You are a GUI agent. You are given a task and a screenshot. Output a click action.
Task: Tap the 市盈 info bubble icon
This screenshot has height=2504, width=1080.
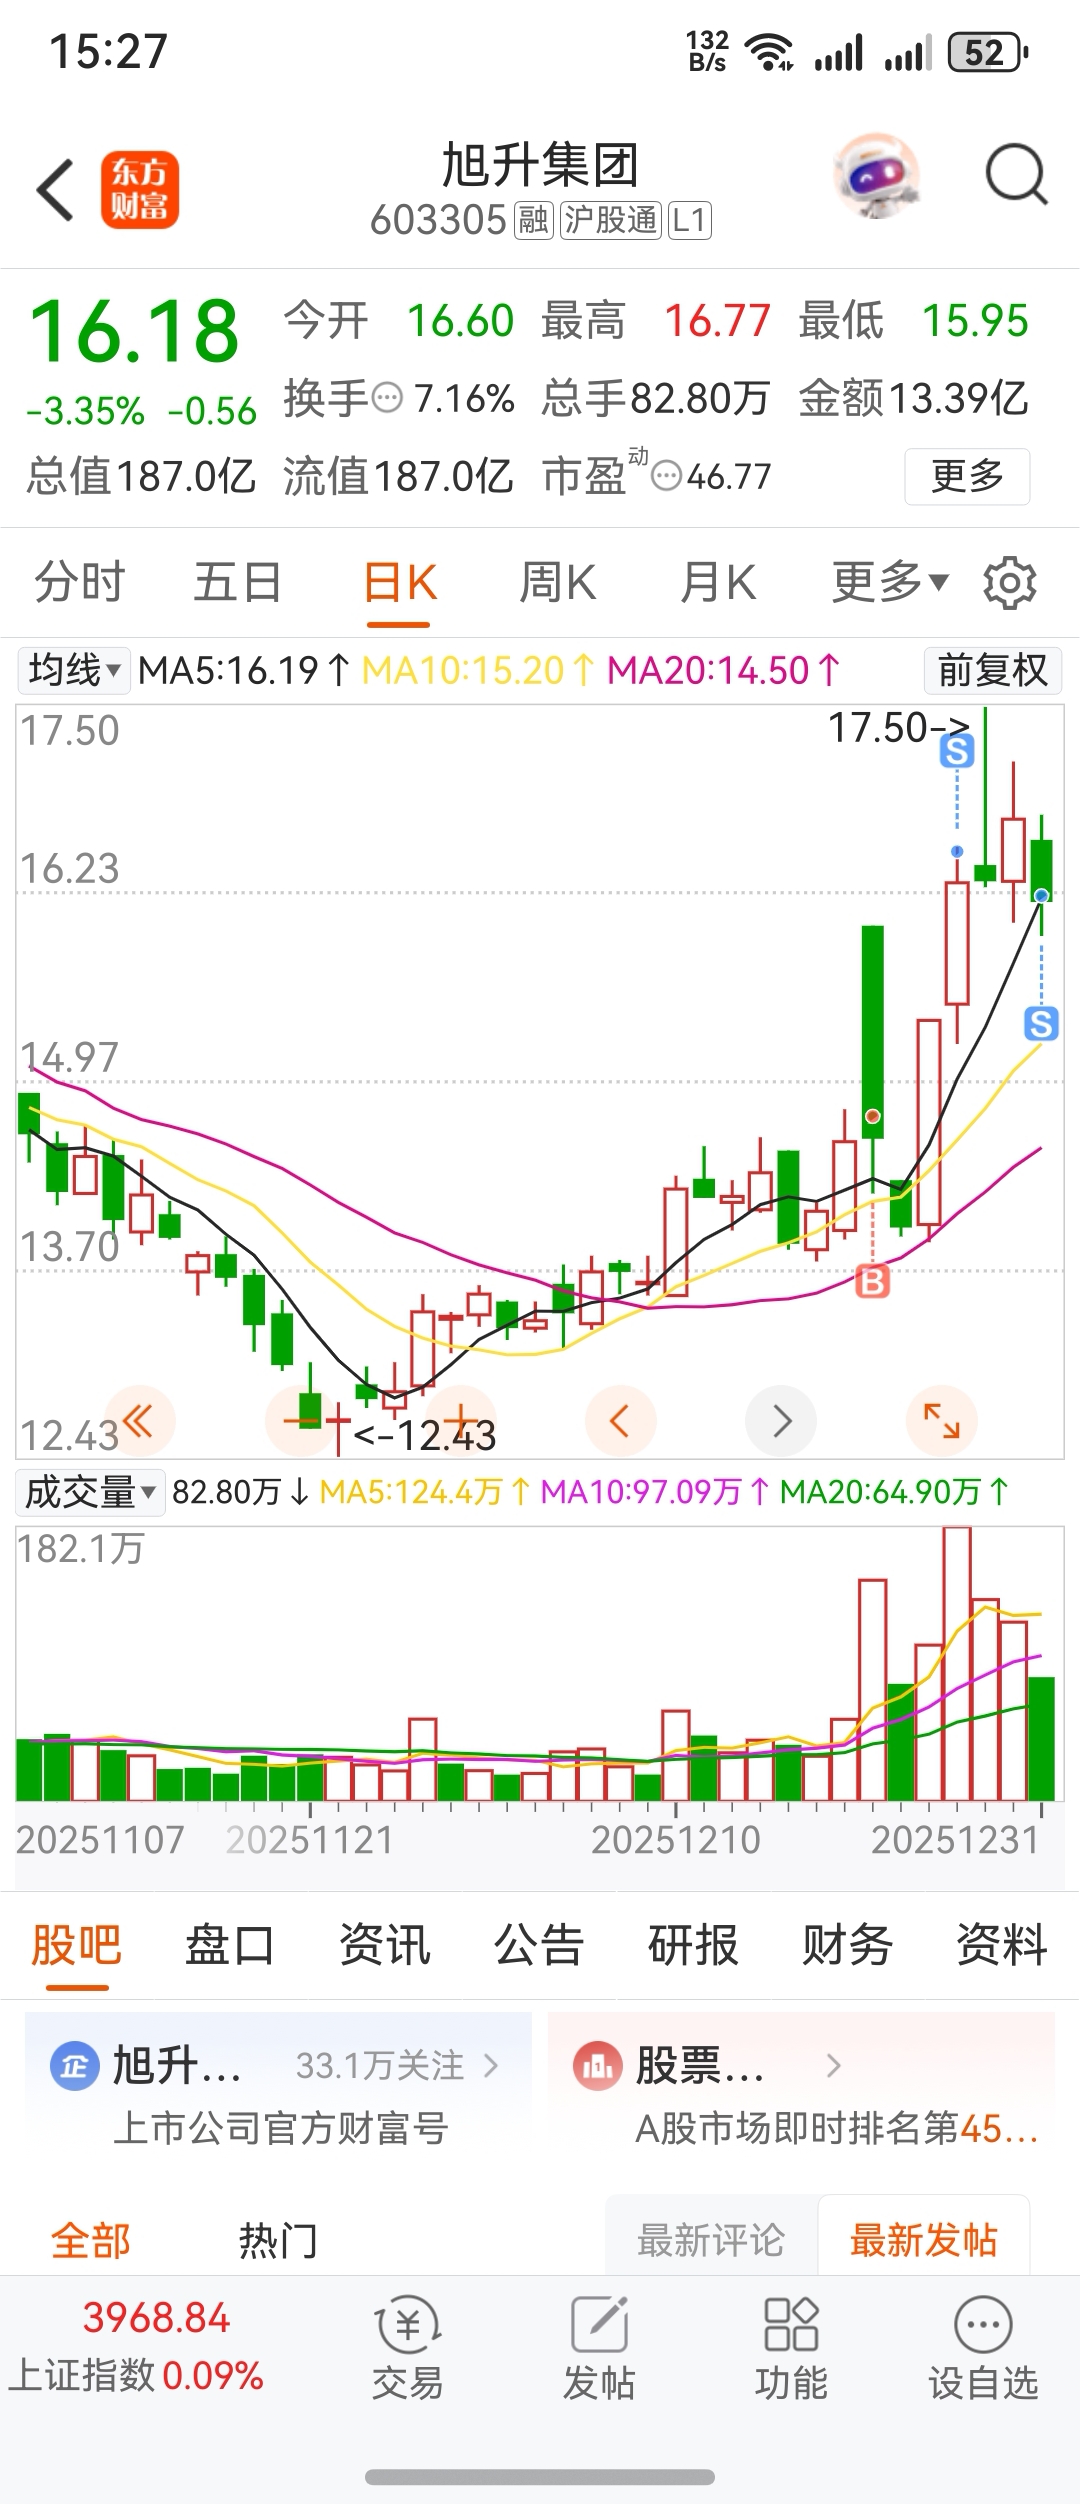click(x=667, y=476)
